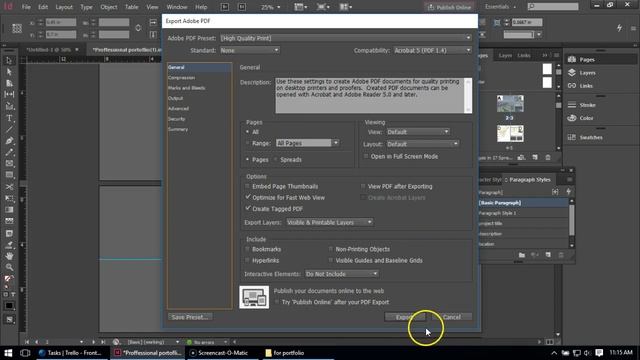Viewport: 640px width, 360px height.
Task: Click the Trello tab in Windows taskbar
Action: click(x=71, y=353)
